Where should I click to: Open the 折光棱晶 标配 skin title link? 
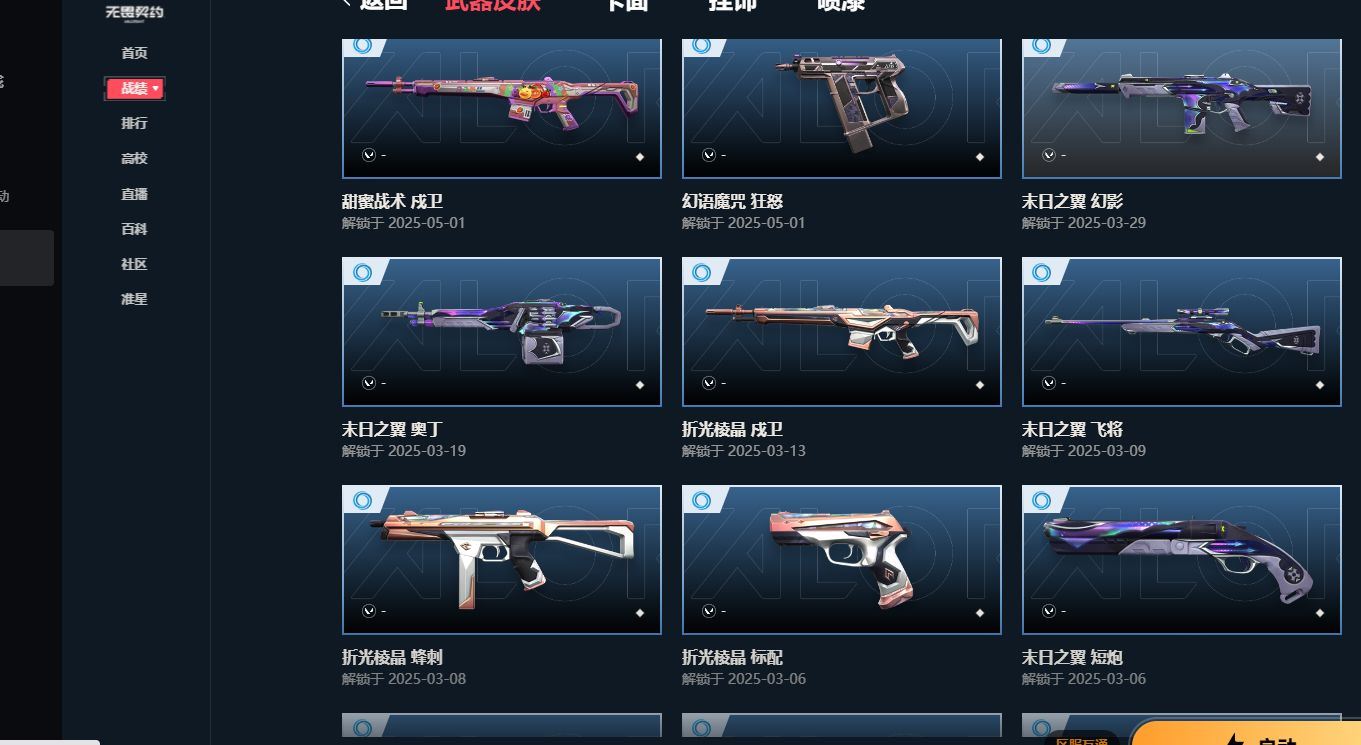point(732,658)
